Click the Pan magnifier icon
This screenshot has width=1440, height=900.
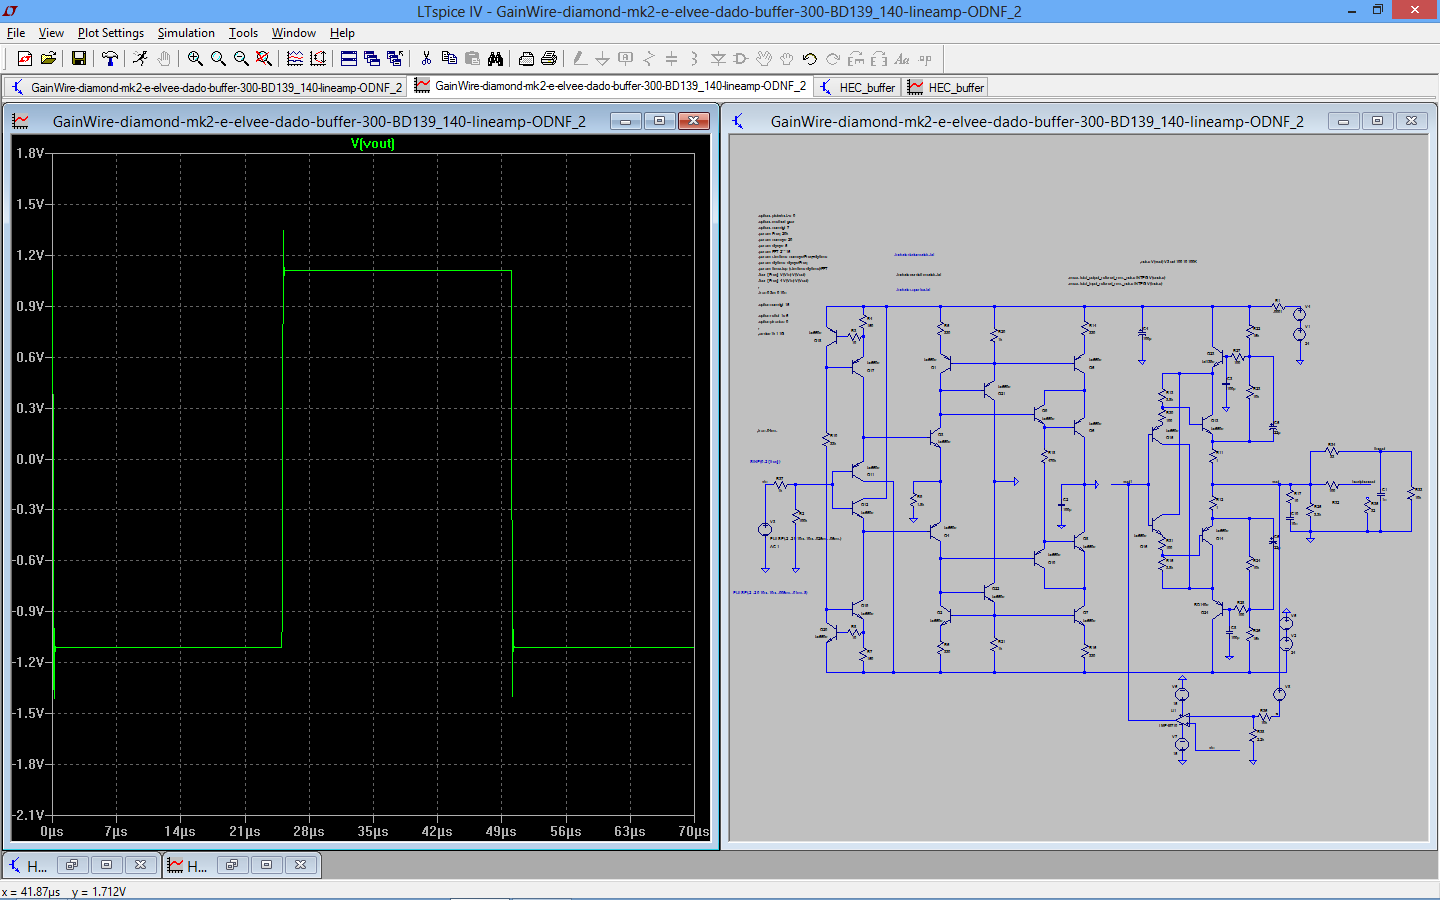(x=218, y=59)
